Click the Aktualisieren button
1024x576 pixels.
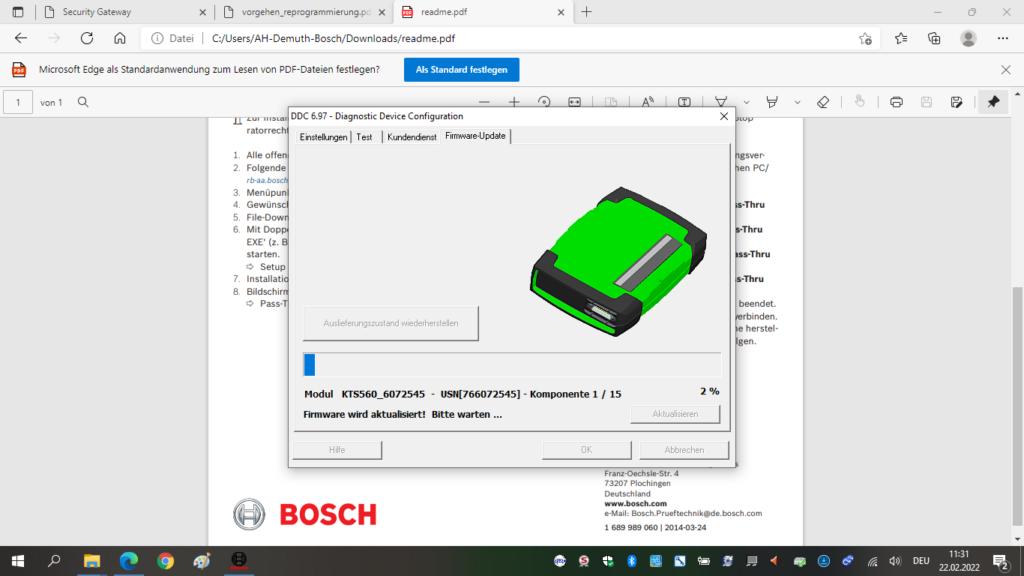(675, 414)
